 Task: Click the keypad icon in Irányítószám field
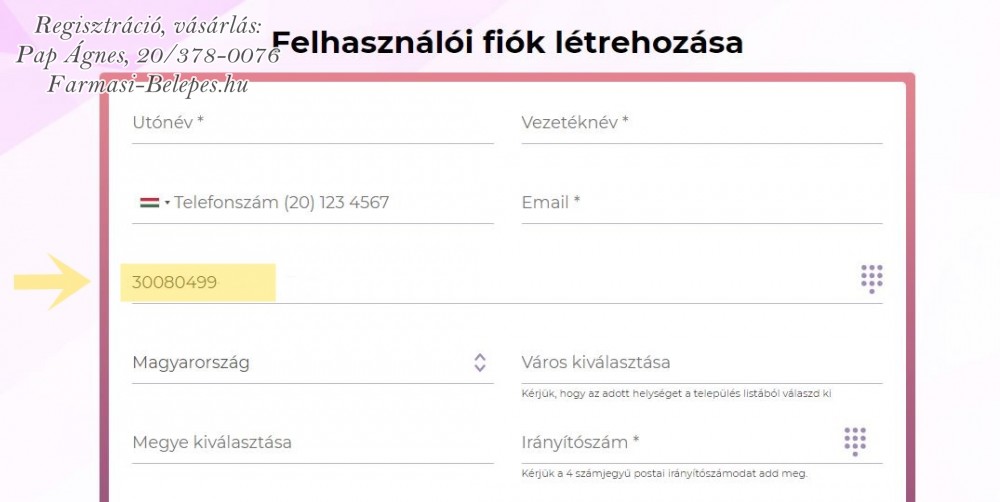point(855,441)
